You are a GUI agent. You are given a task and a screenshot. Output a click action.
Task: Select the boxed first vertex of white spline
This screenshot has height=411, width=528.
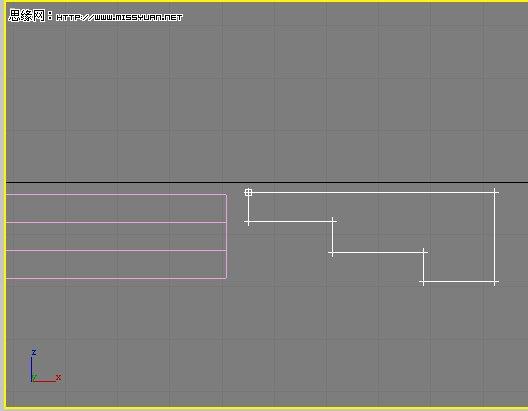[x=249, y=192]
